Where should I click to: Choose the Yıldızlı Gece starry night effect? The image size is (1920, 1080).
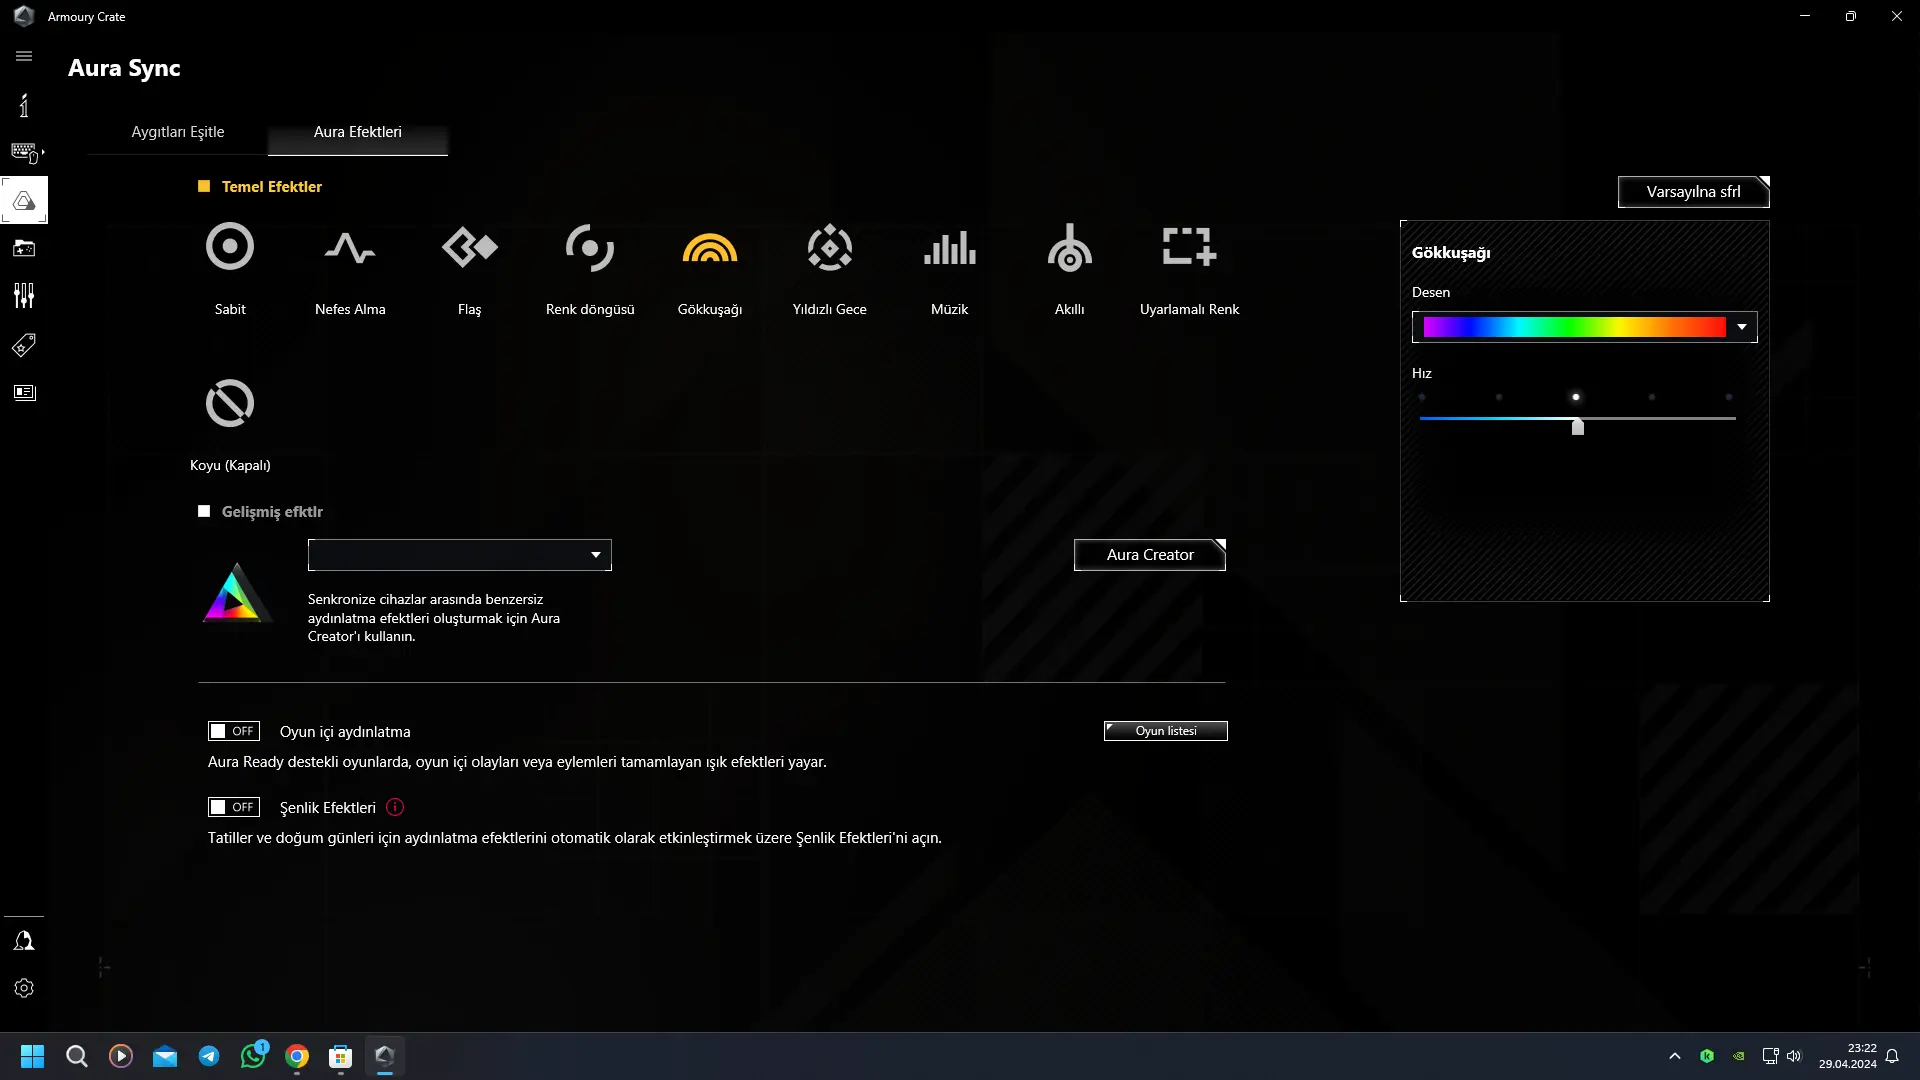click(830, 247)
